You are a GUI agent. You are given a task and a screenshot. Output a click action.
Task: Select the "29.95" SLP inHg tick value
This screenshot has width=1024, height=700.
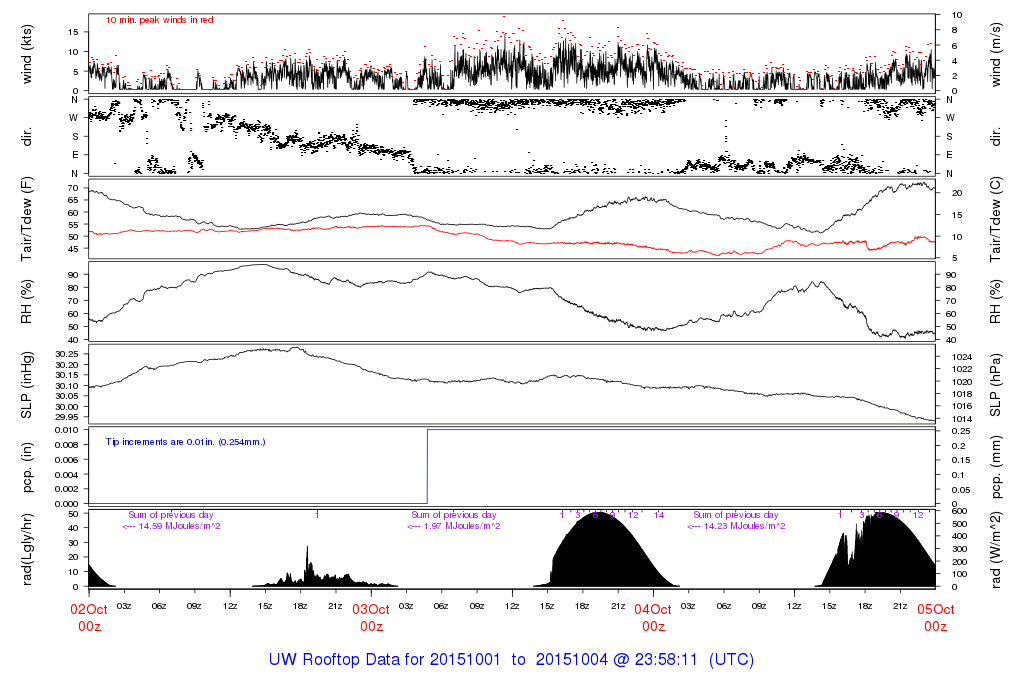coord(67,417)
